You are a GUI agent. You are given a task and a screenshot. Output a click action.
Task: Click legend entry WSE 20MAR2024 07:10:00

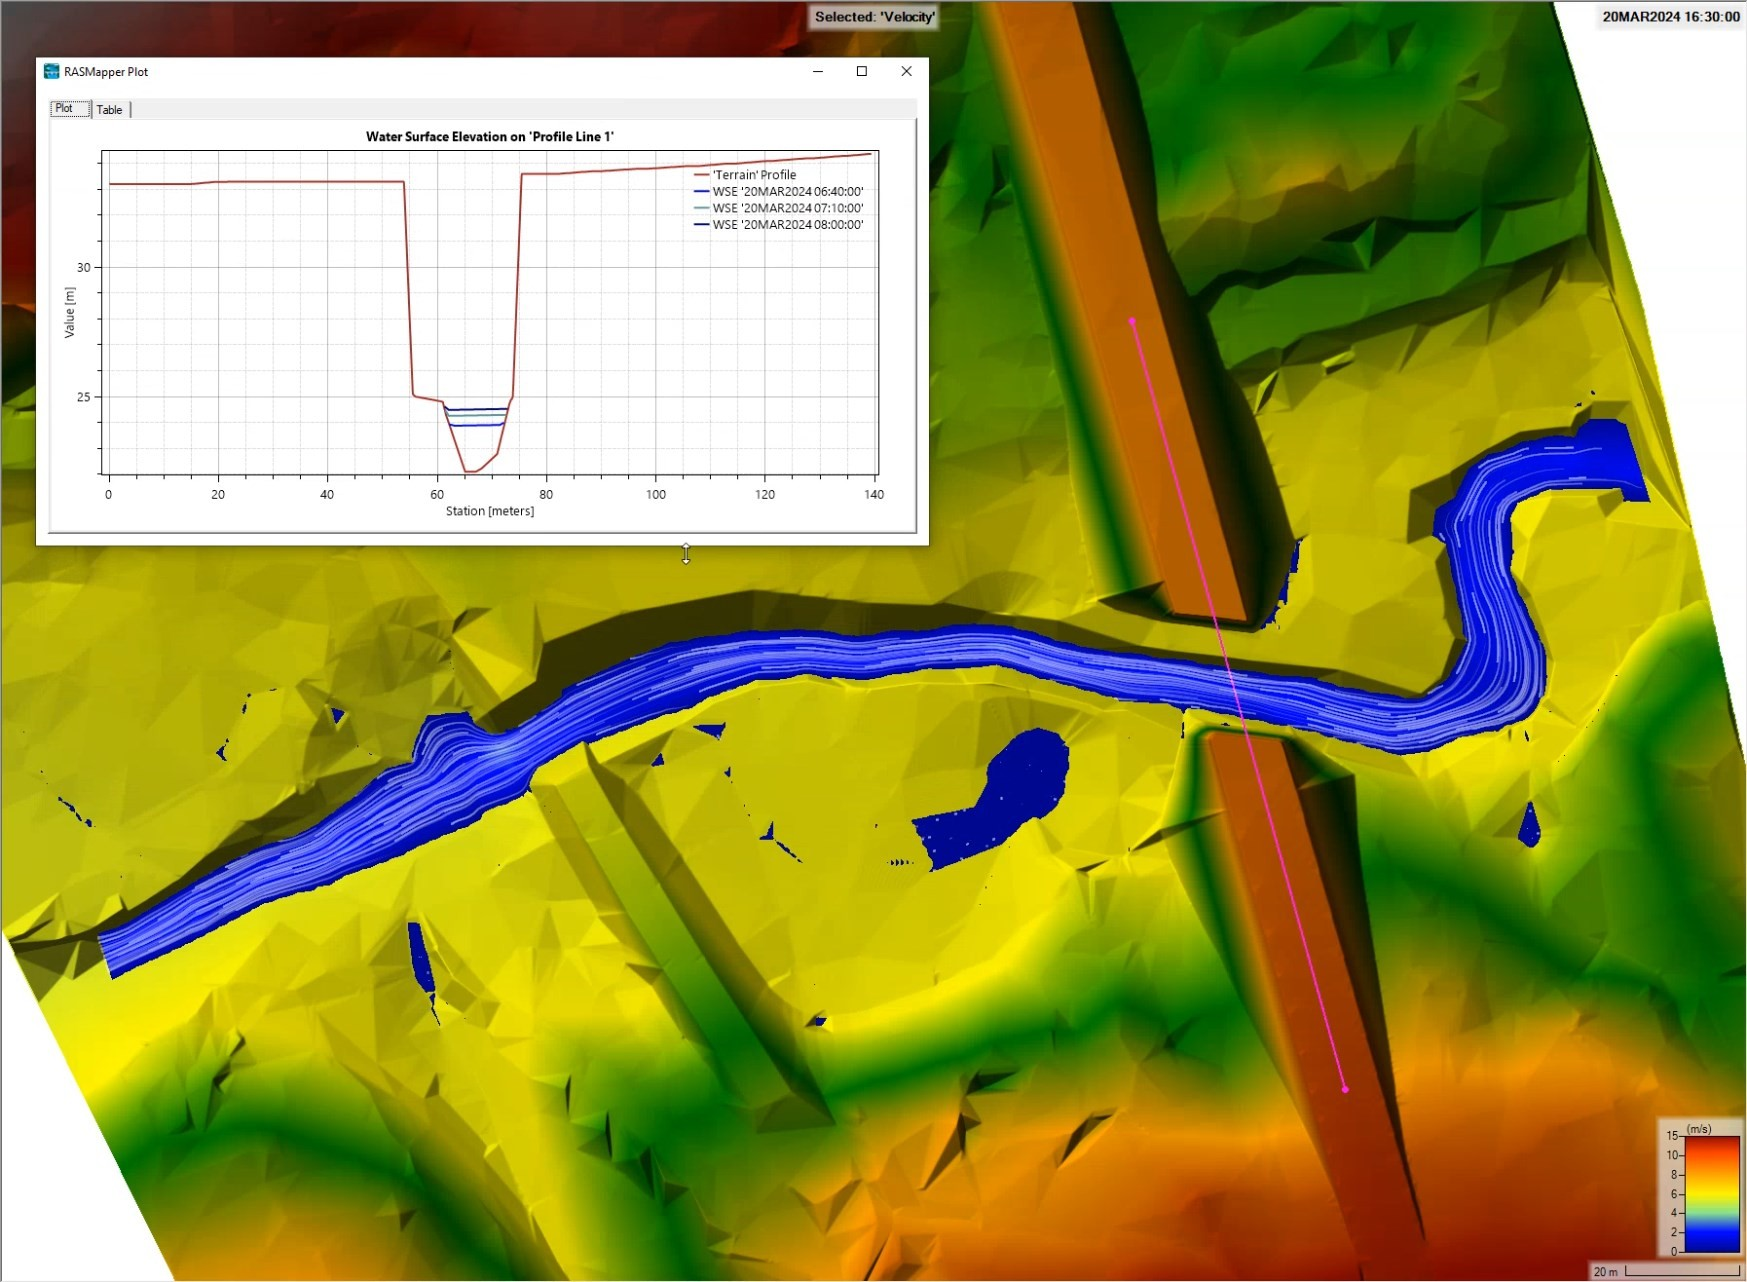778,208
